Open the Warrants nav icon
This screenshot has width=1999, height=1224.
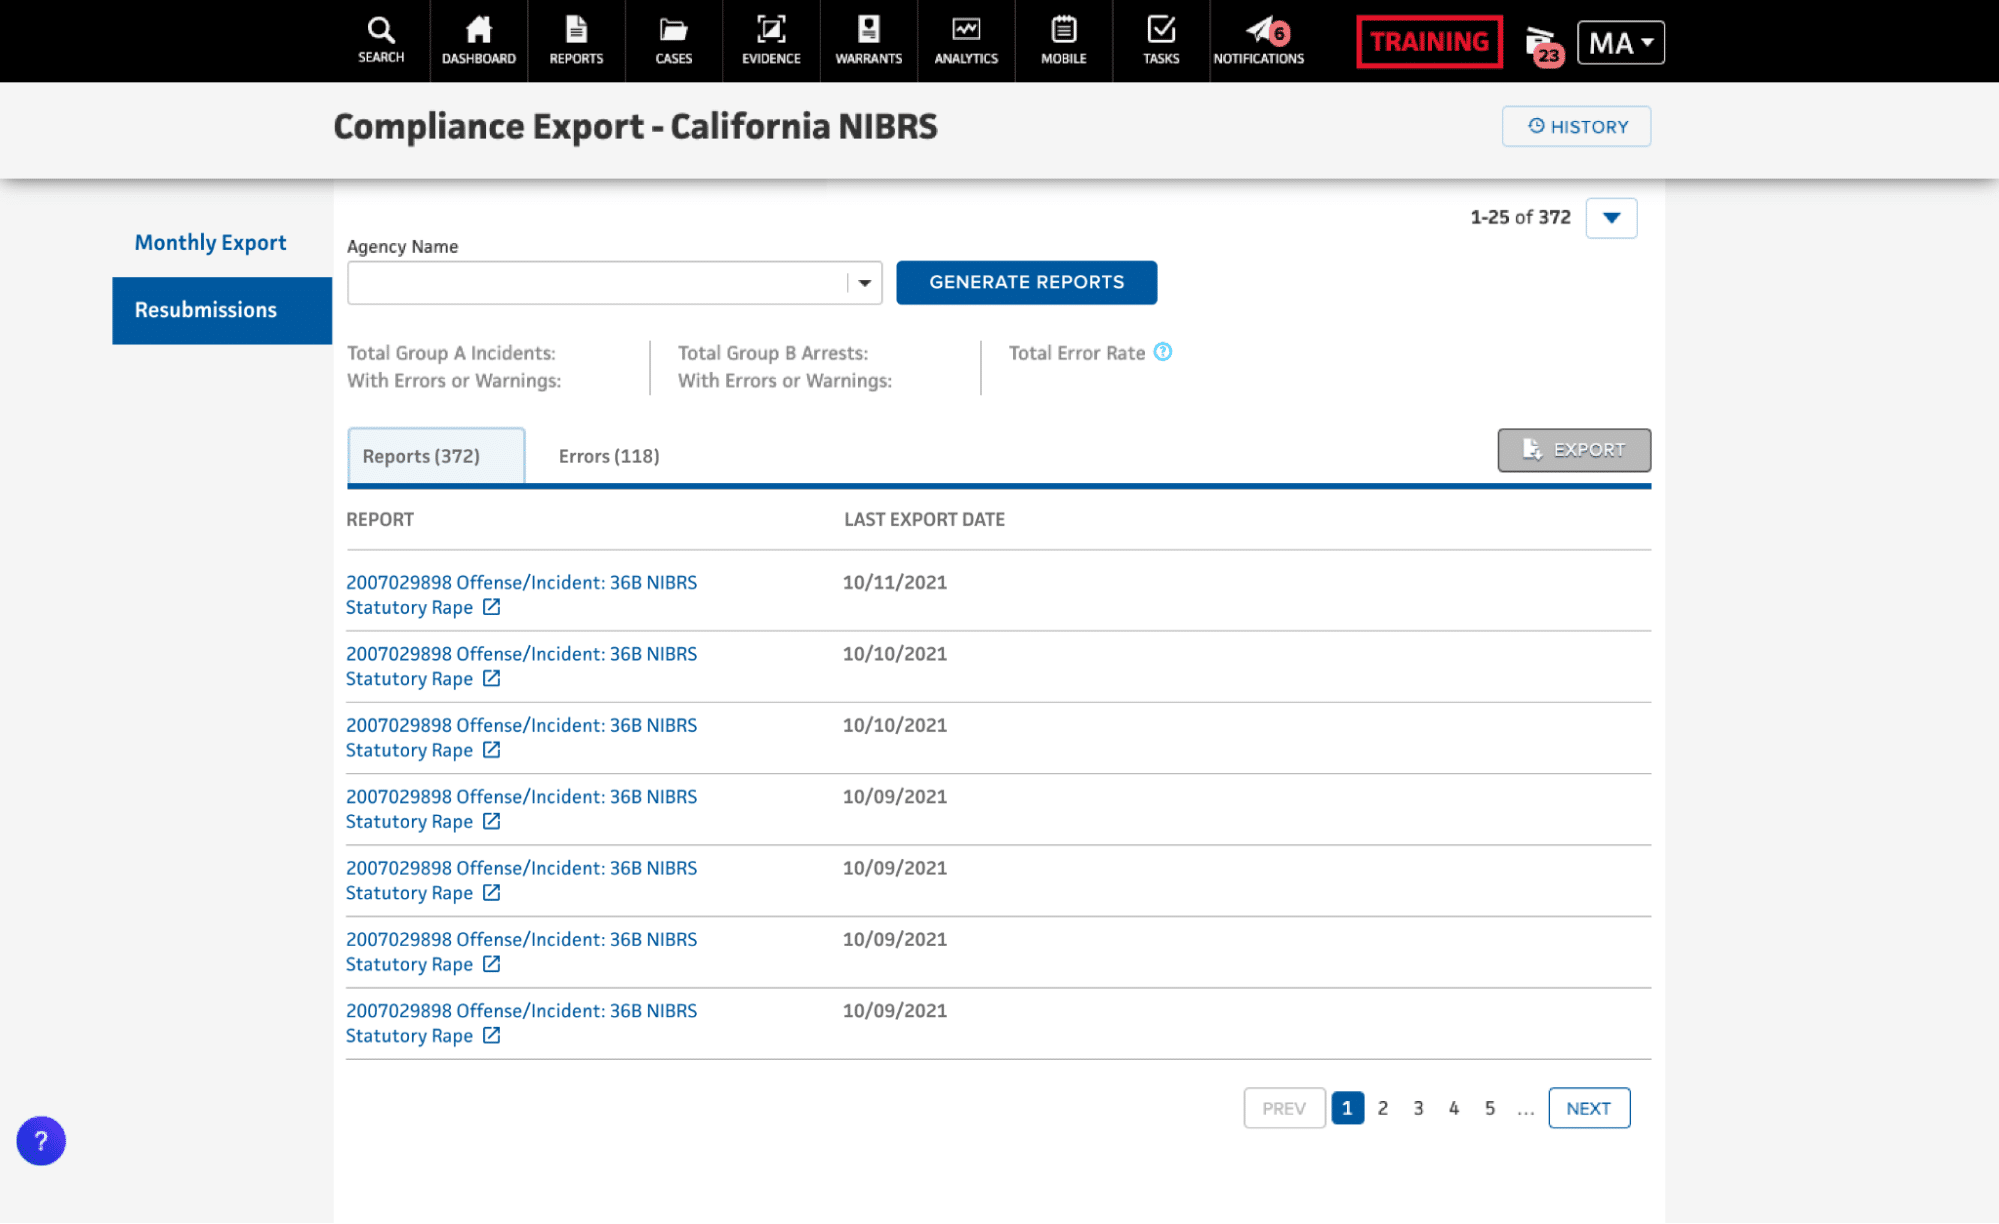(x=868, y=40)
